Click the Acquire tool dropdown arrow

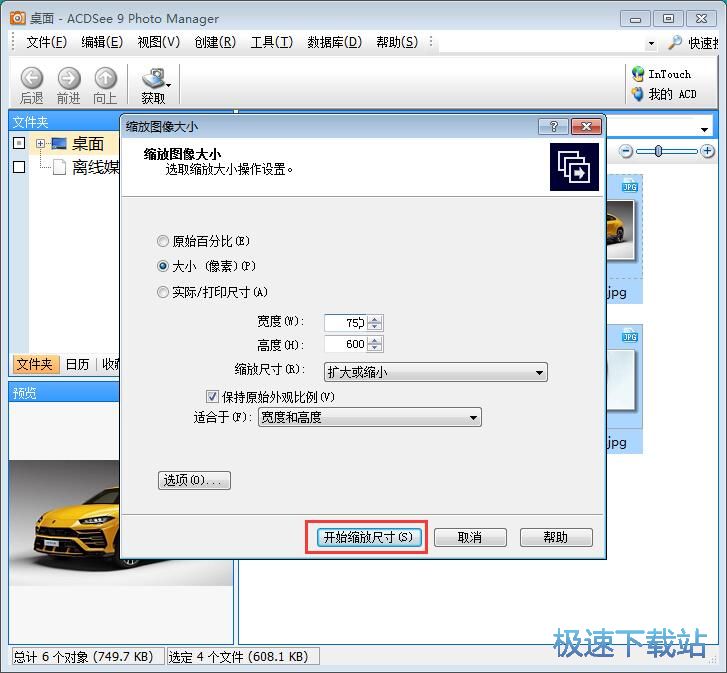click(x=169, y=85)
